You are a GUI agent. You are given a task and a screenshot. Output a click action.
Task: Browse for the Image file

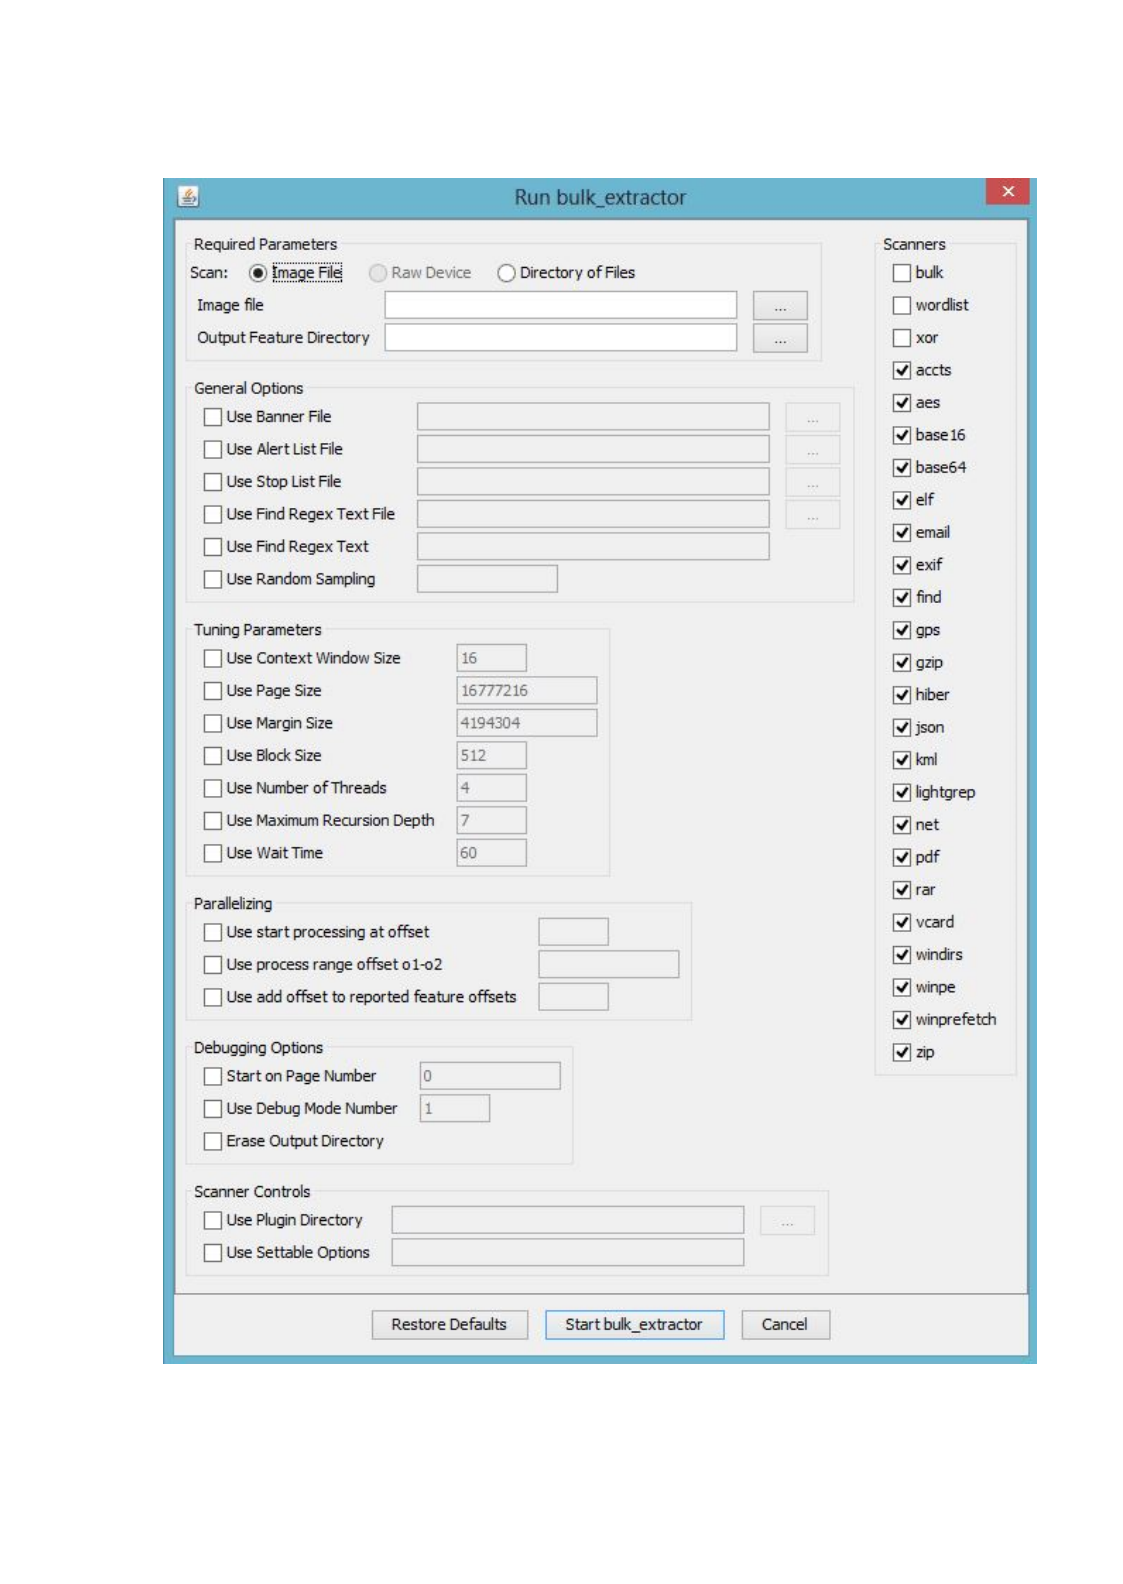click(x=780, y=305)
